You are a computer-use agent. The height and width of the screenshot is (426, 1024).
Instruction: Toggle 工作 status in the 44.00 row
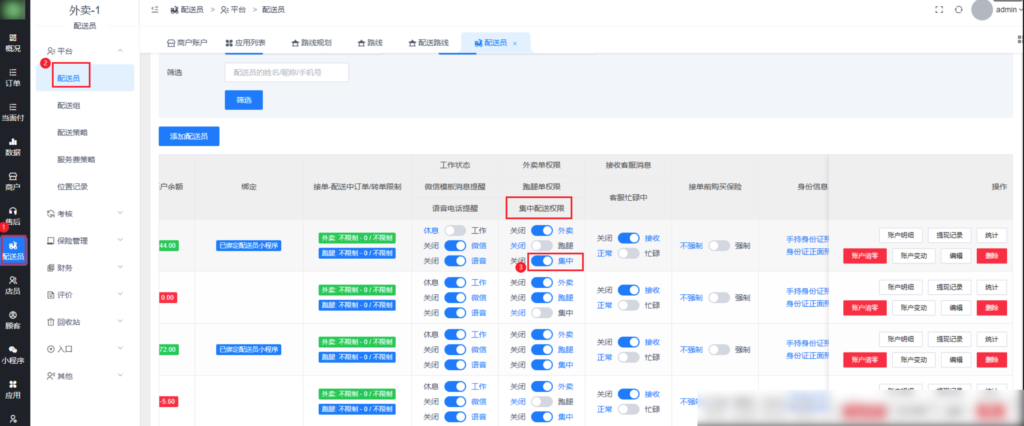click(455, 230)
